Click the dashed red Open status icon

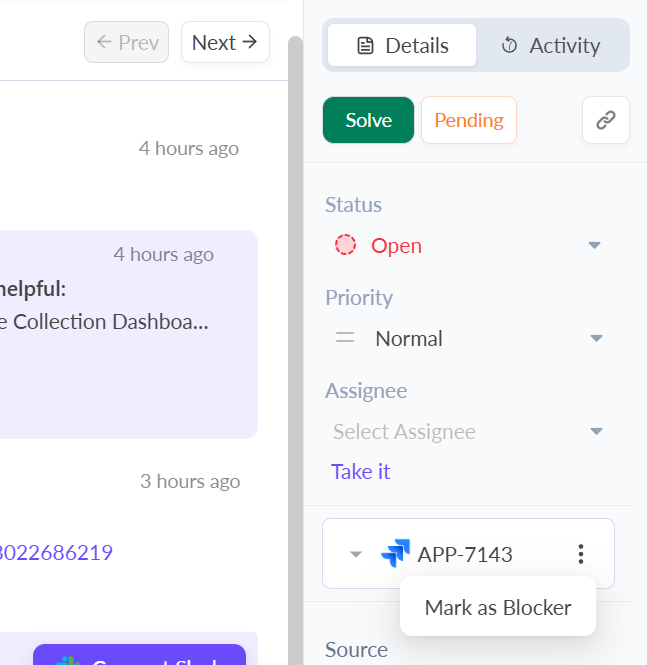tap(346, 245)
